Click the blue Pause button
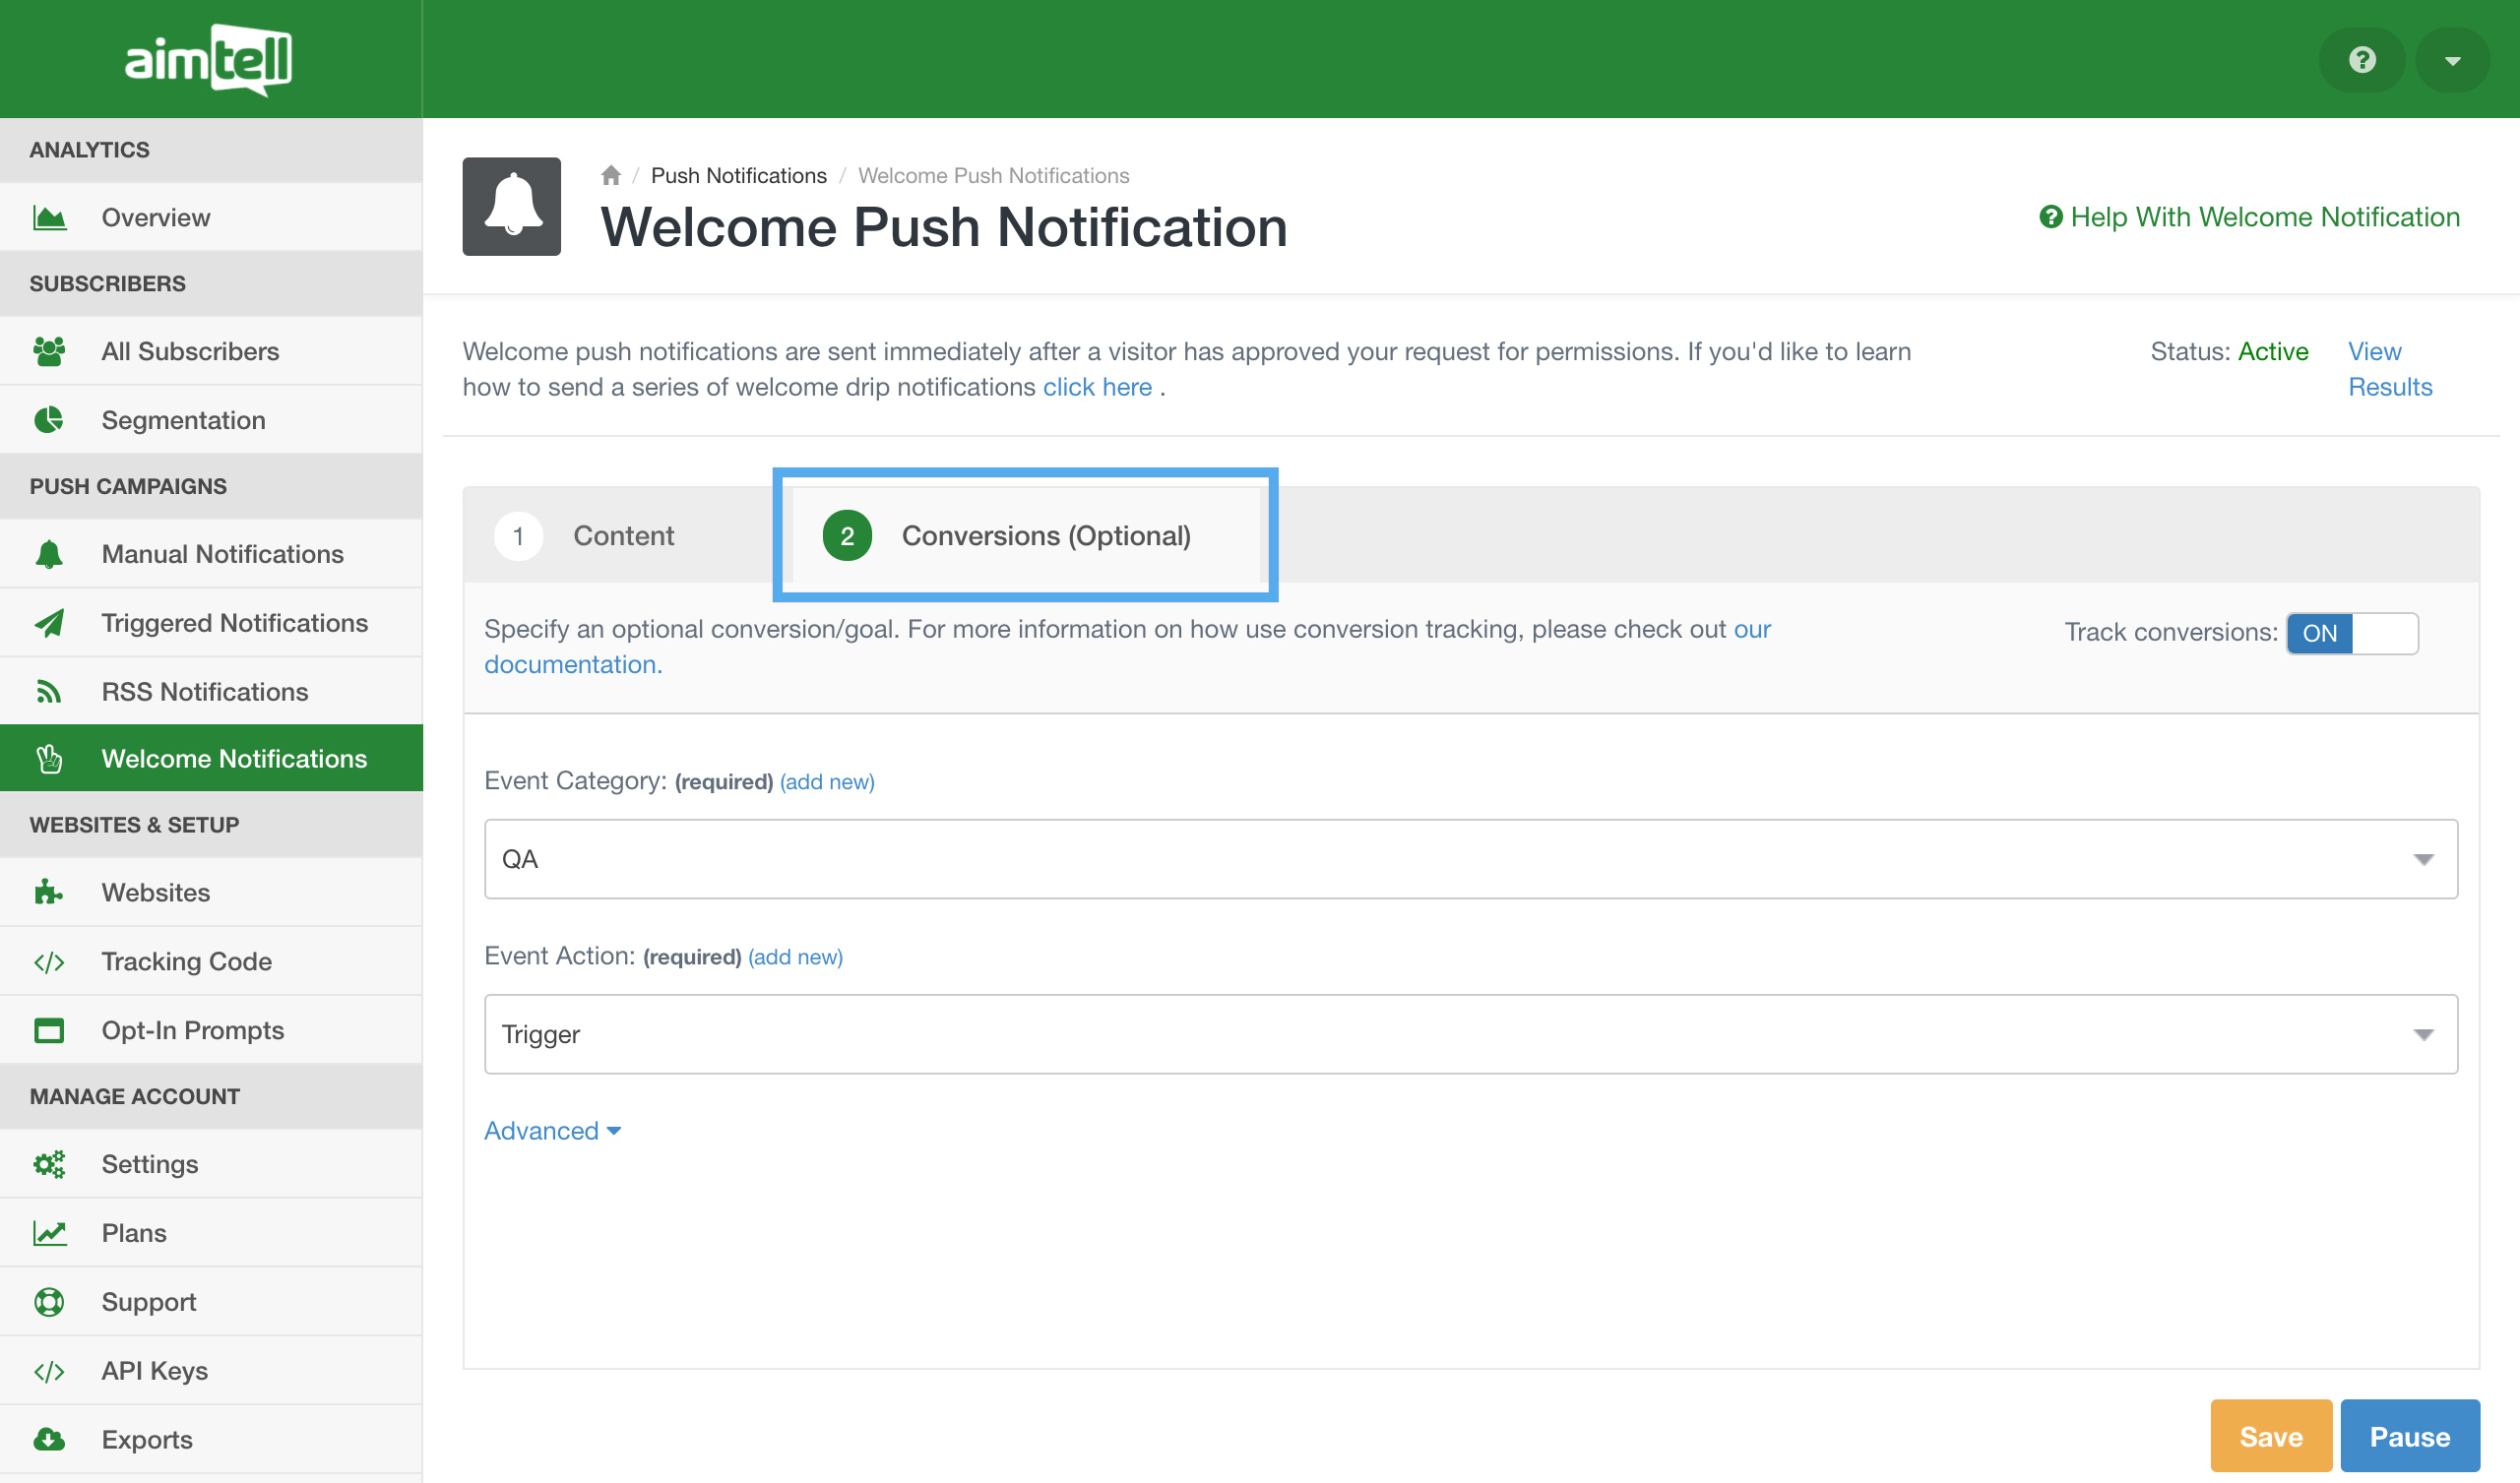 [2408, 1436]
